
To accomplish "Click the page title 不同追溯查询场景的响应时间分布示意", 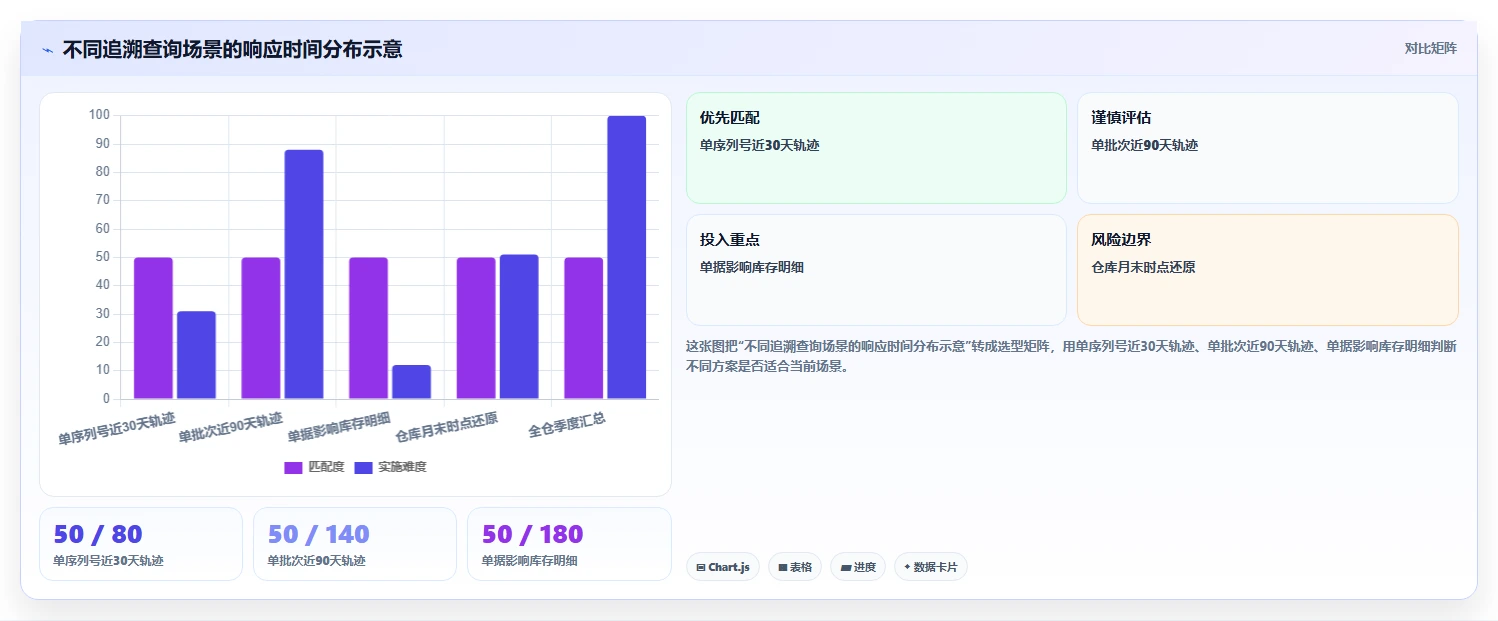I will 232,49.
